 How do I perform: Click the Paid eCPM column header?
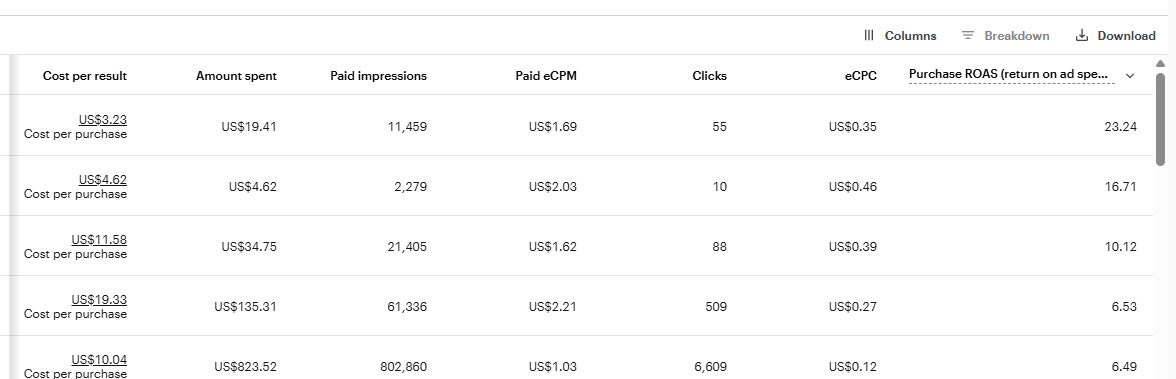tap(546, 75)
